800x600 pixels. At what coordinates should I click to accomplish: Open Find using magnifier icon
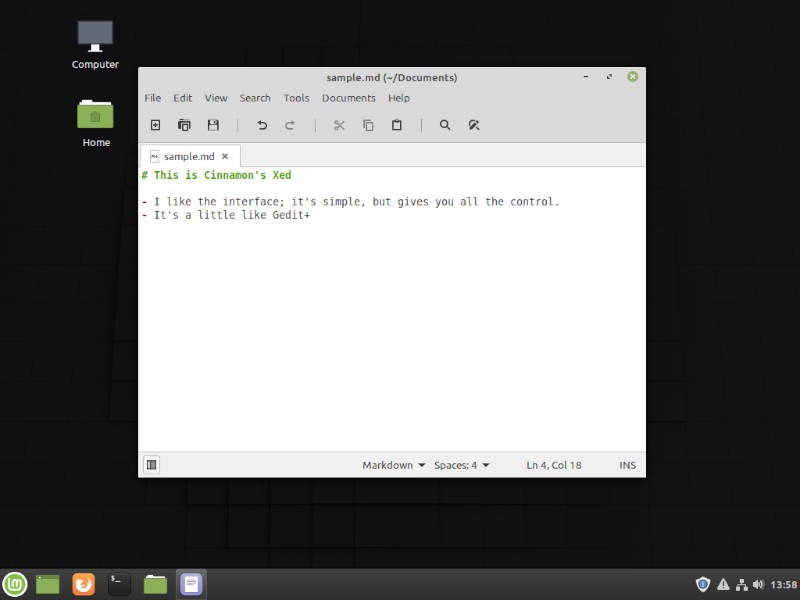445,125
